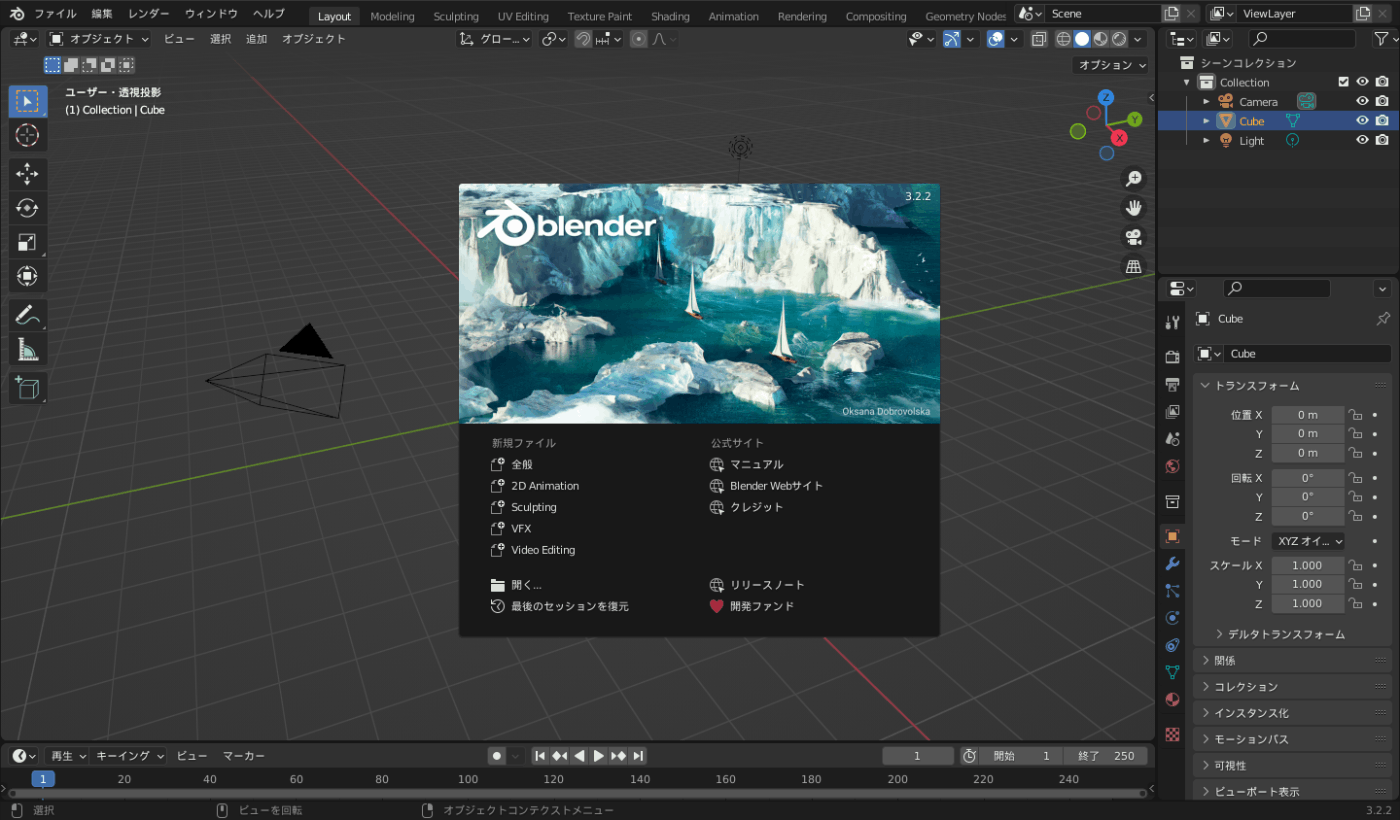Pick the Annotate pencil tool
The image size is (1400, 820).
tap(28, 315)
